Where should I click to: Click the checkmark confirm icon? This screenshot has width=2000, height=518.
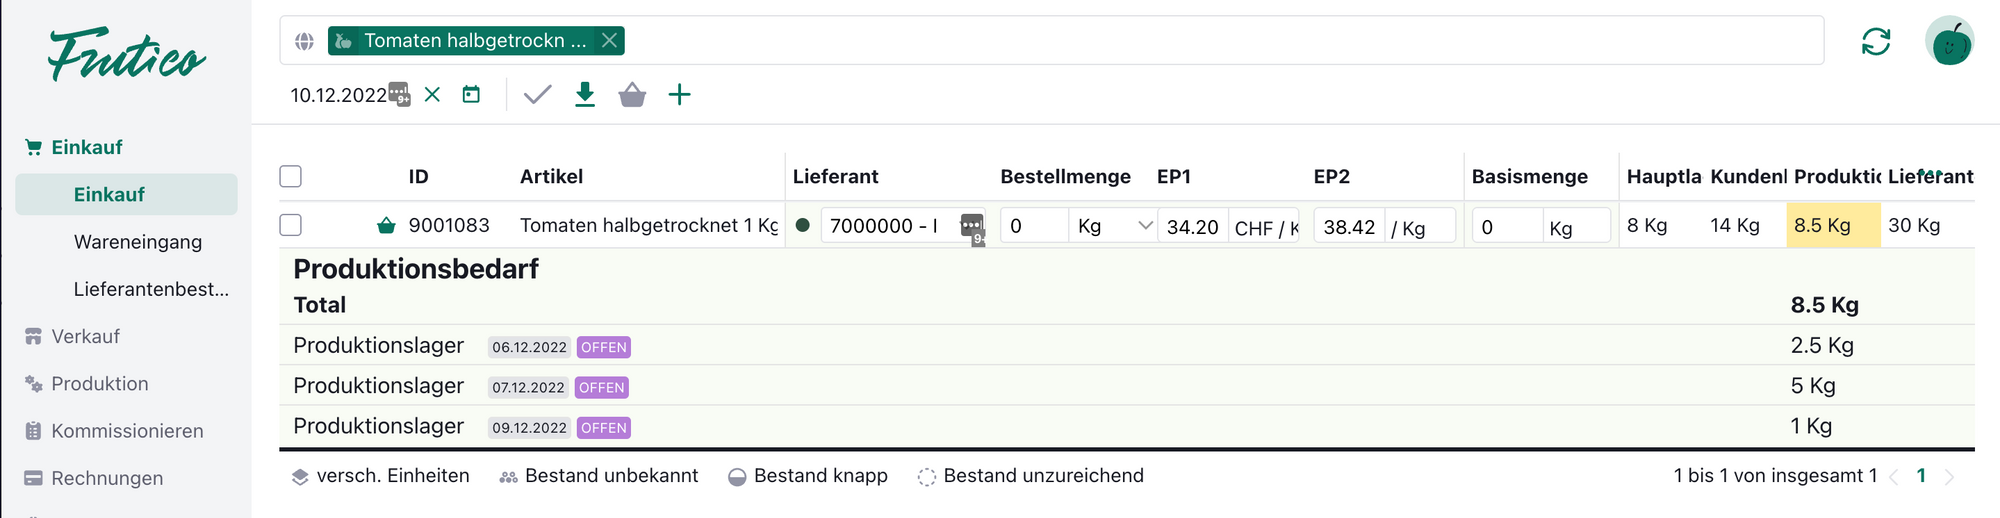point(537,95)
